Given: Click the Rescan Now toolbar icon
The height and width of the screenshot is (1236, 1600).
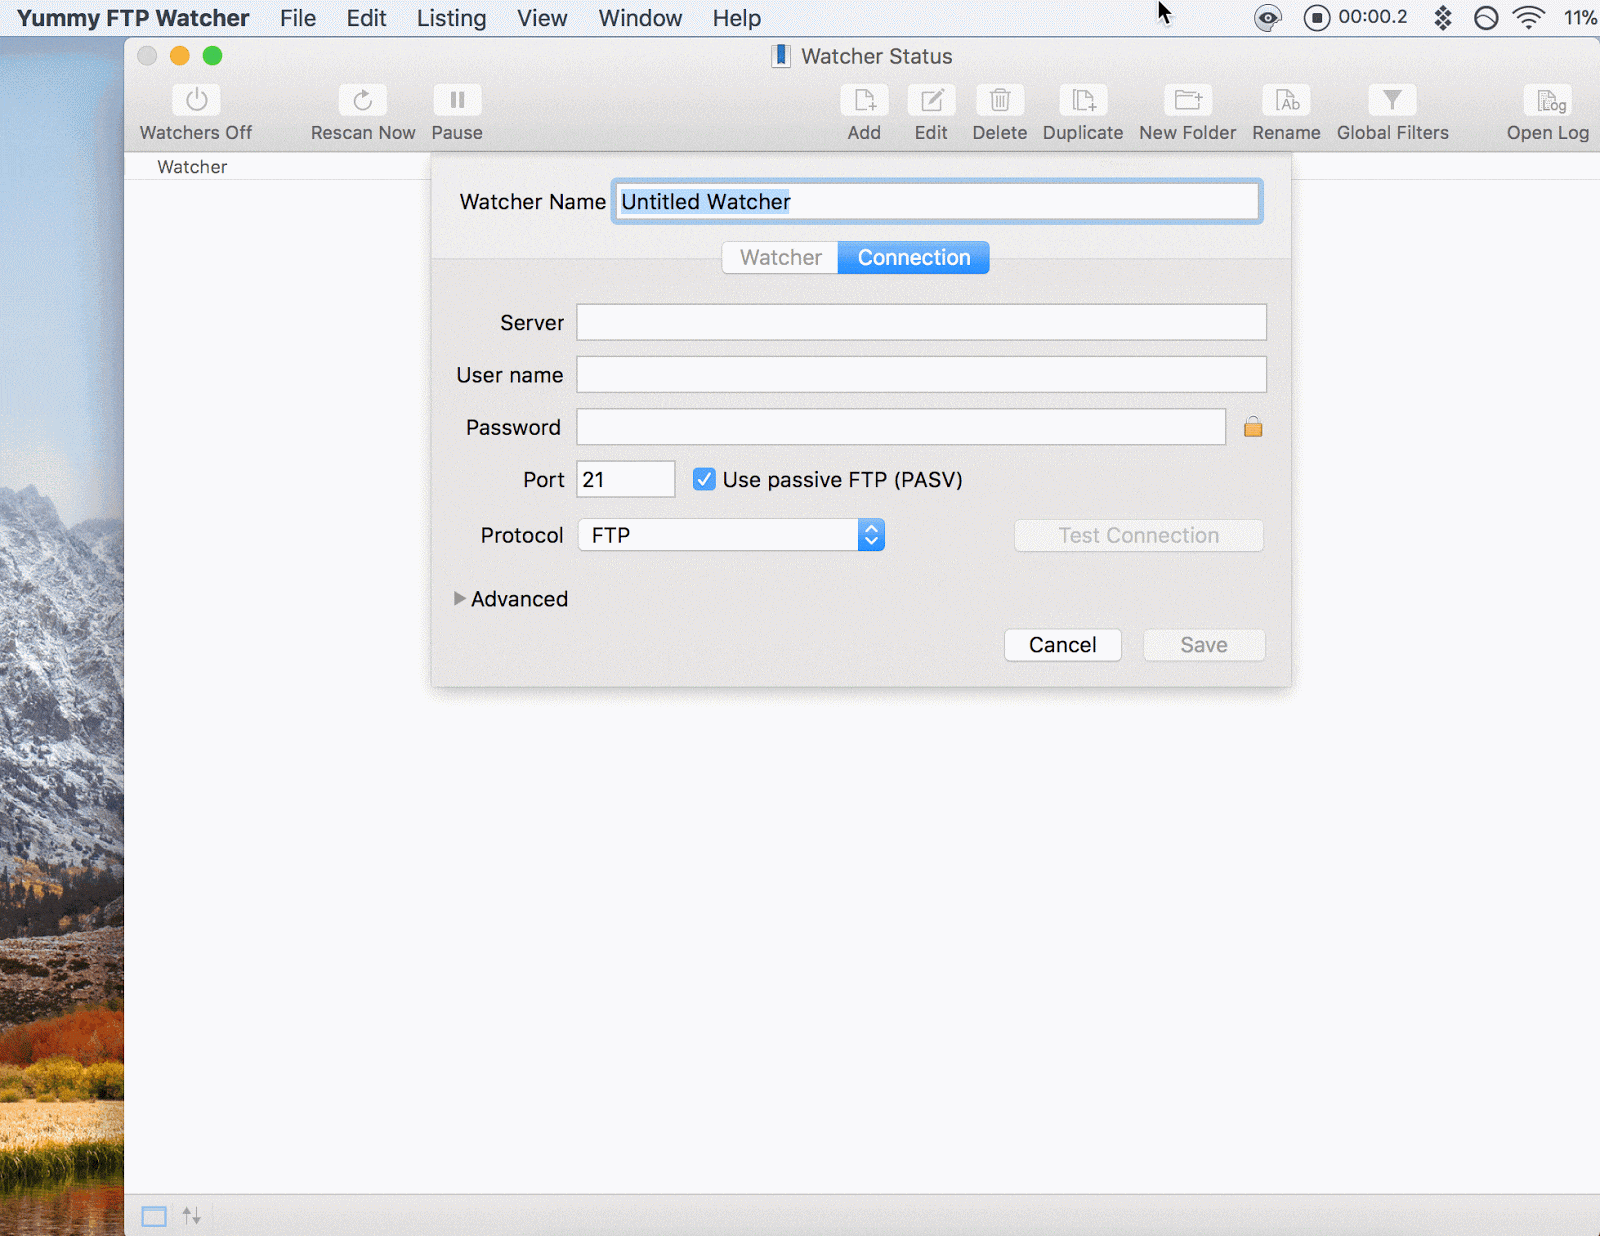Looking at the screenshot, I should coord(362,100).
